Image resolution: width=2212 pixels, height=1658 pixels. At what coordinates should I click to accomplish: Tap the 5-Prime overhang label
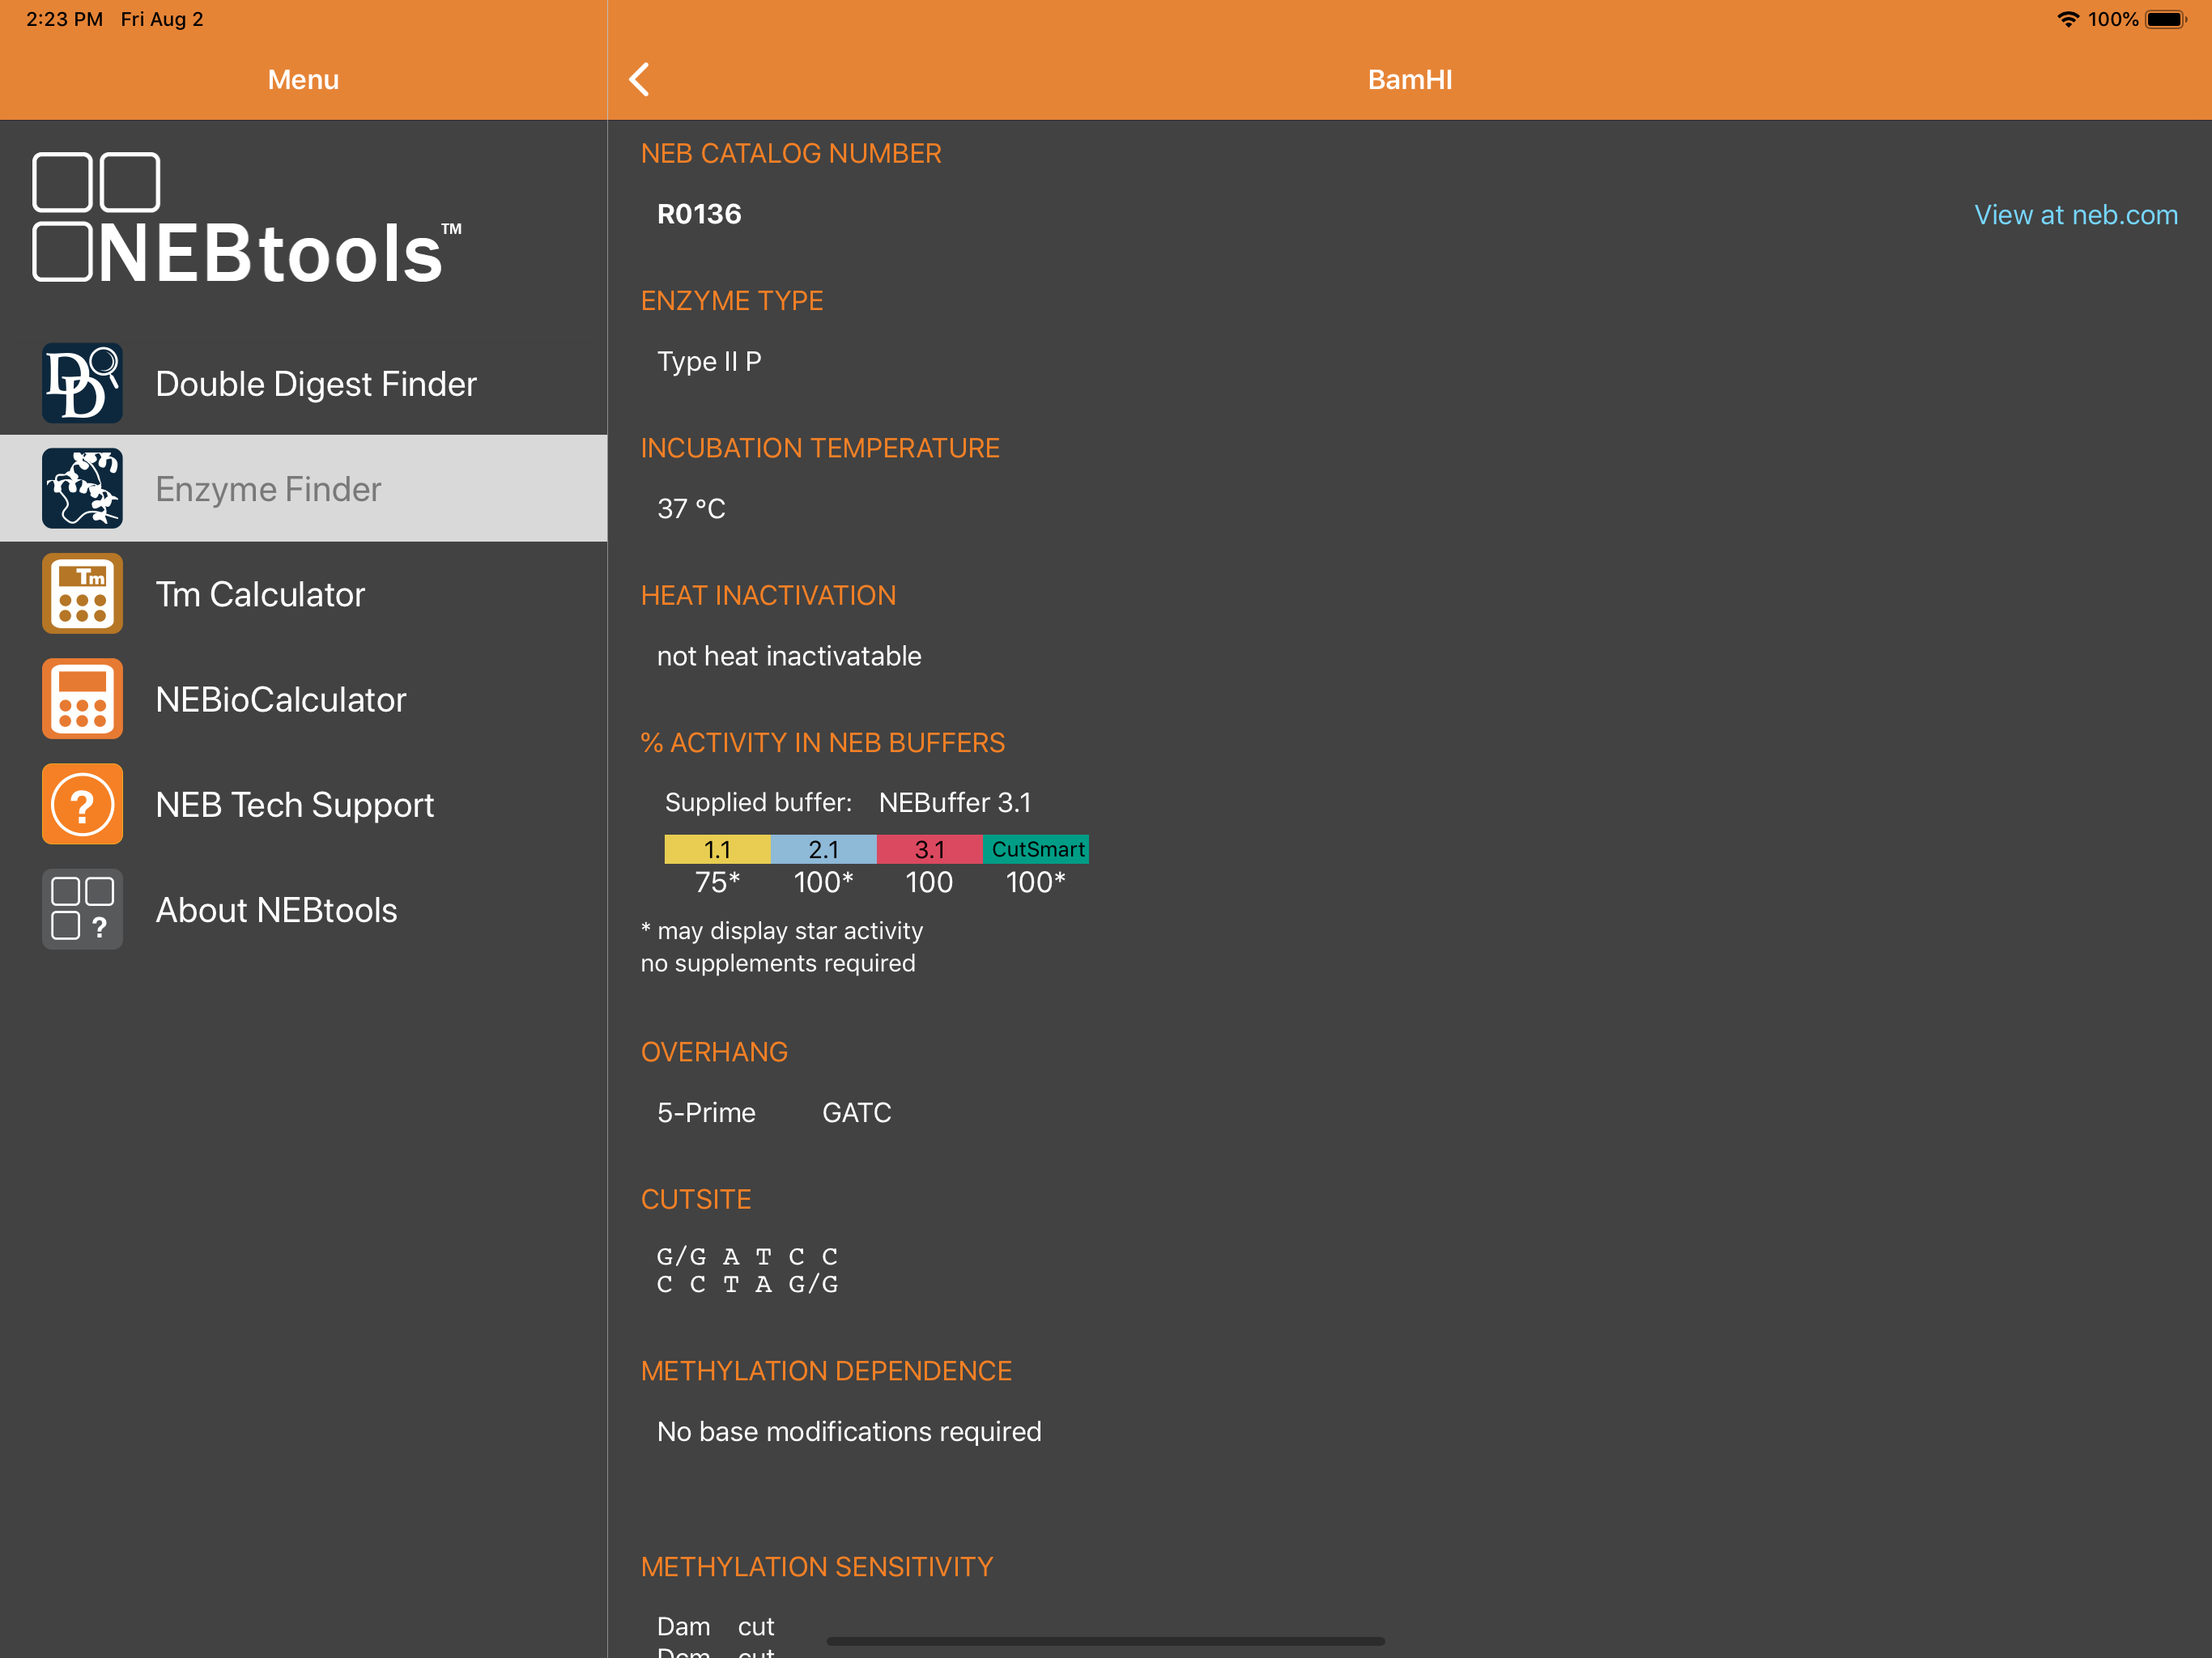pos(706,1112)
